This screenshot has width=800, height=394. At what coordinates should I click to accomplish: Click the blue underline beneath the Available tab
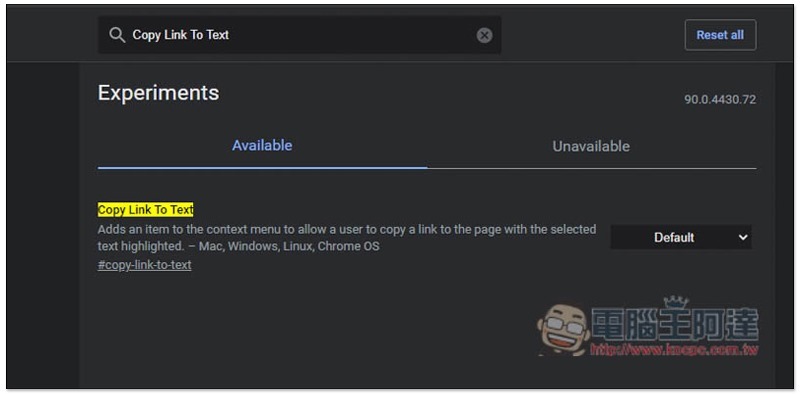[x=262, y=167]
